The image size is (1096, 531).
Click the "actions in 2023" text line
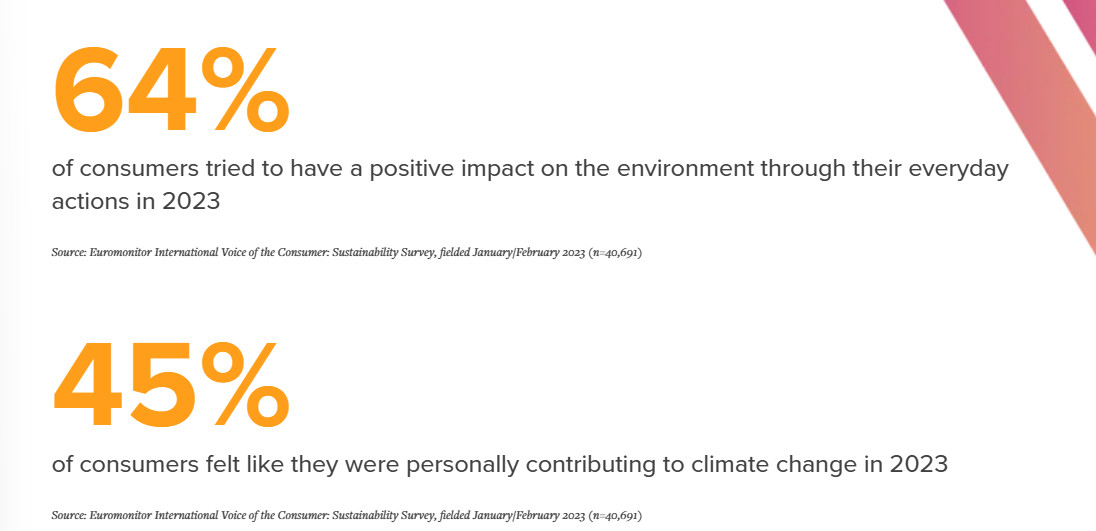tap(135, 202)
